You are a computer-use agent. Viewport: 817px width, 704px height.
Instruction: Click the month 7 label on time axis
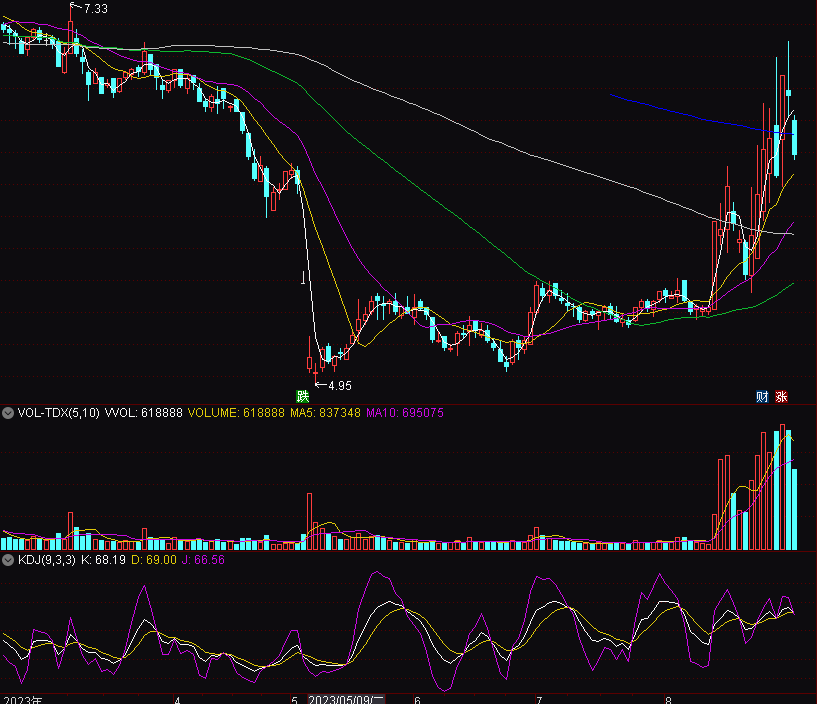[539, 699]
